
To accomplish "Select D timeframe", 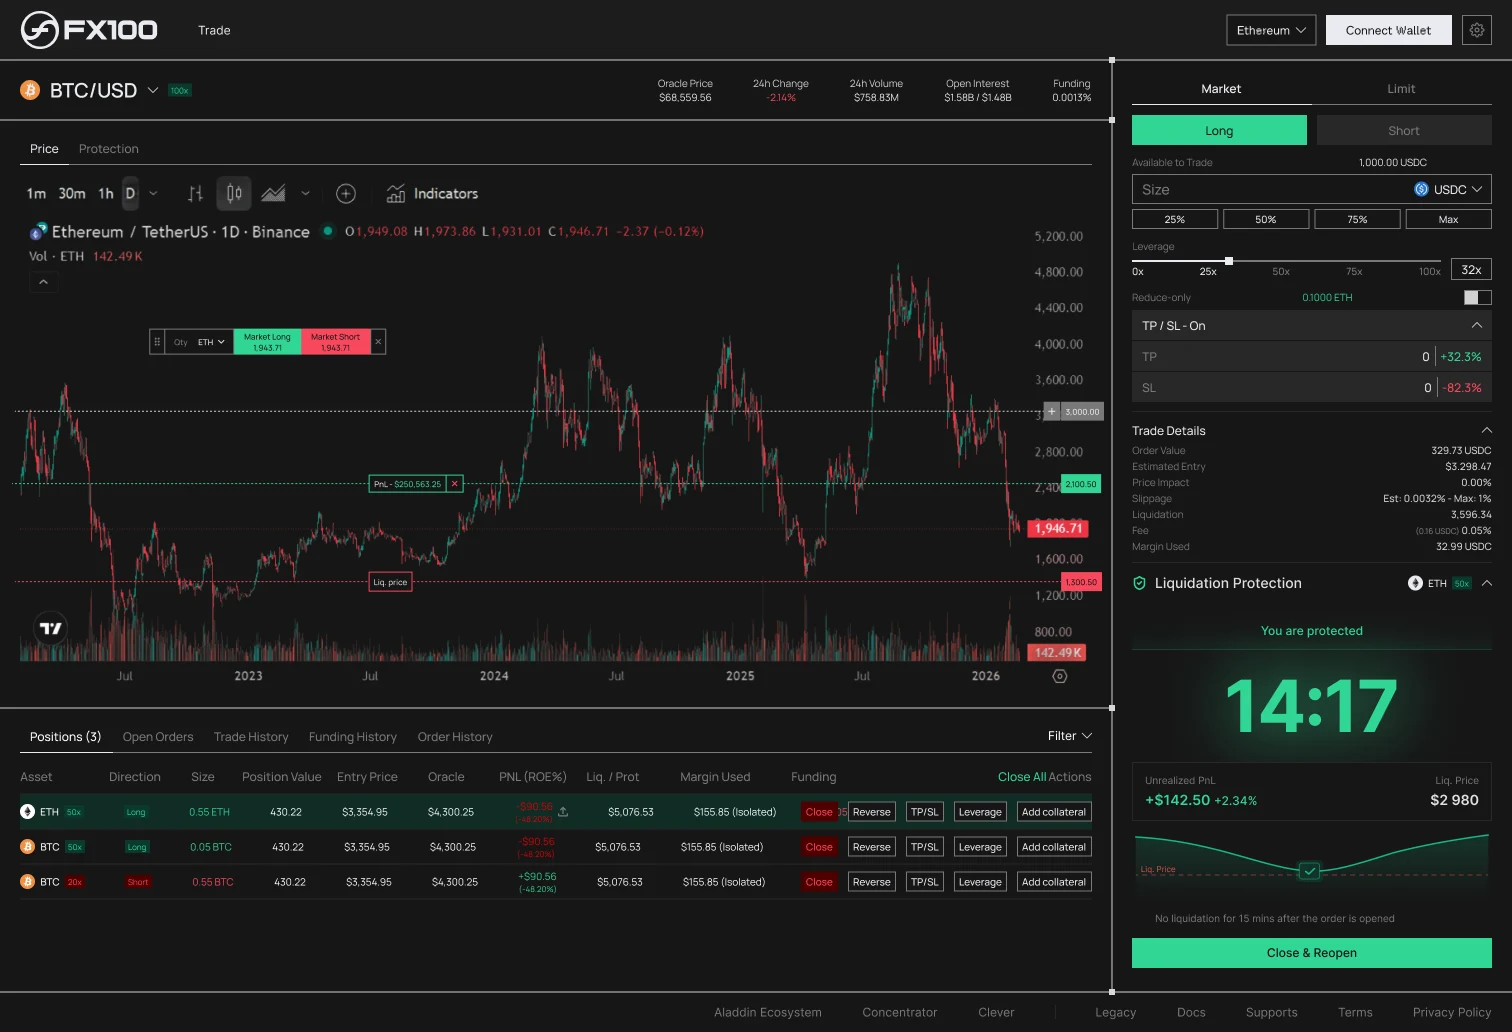I will click(130, 193).
